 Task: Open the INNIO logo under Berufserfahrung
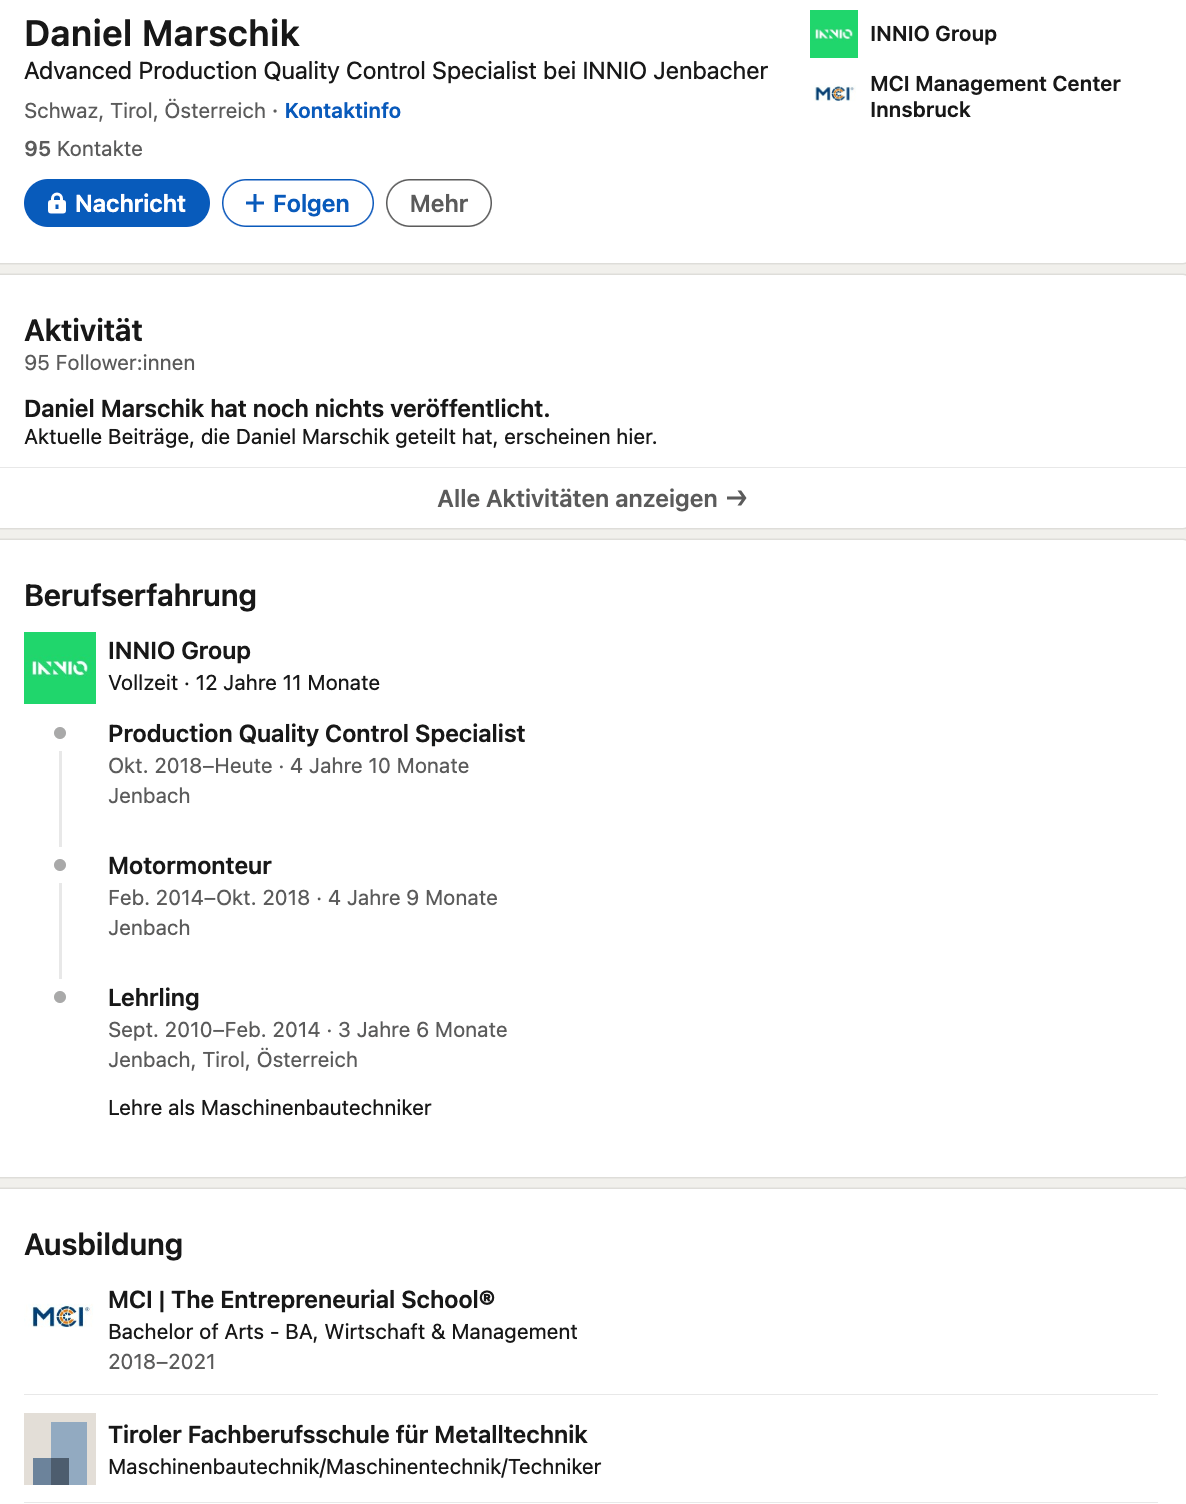pyautogui.click(x=60, y=668)
